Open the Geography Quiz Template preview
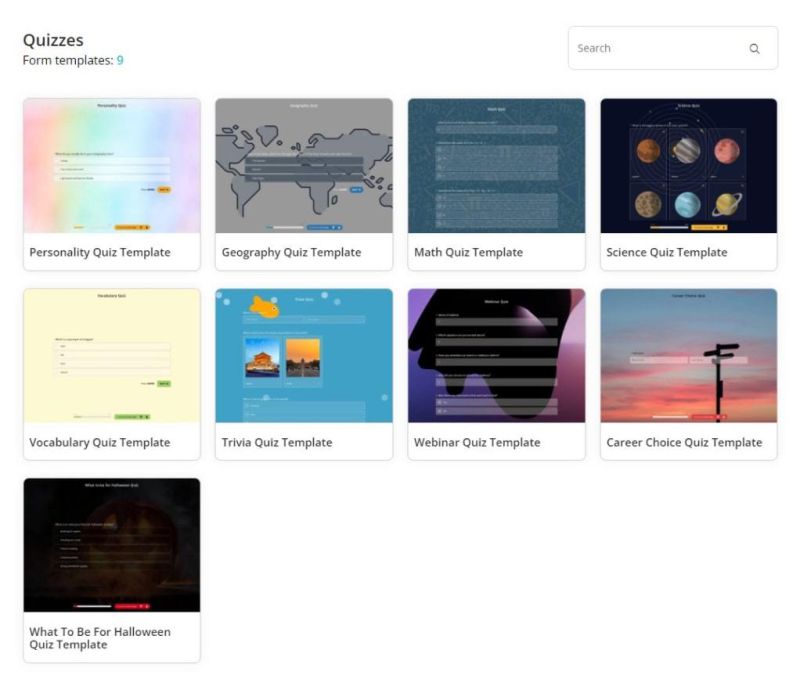Screen dimensions: 800x693 (x=303, y=165)
